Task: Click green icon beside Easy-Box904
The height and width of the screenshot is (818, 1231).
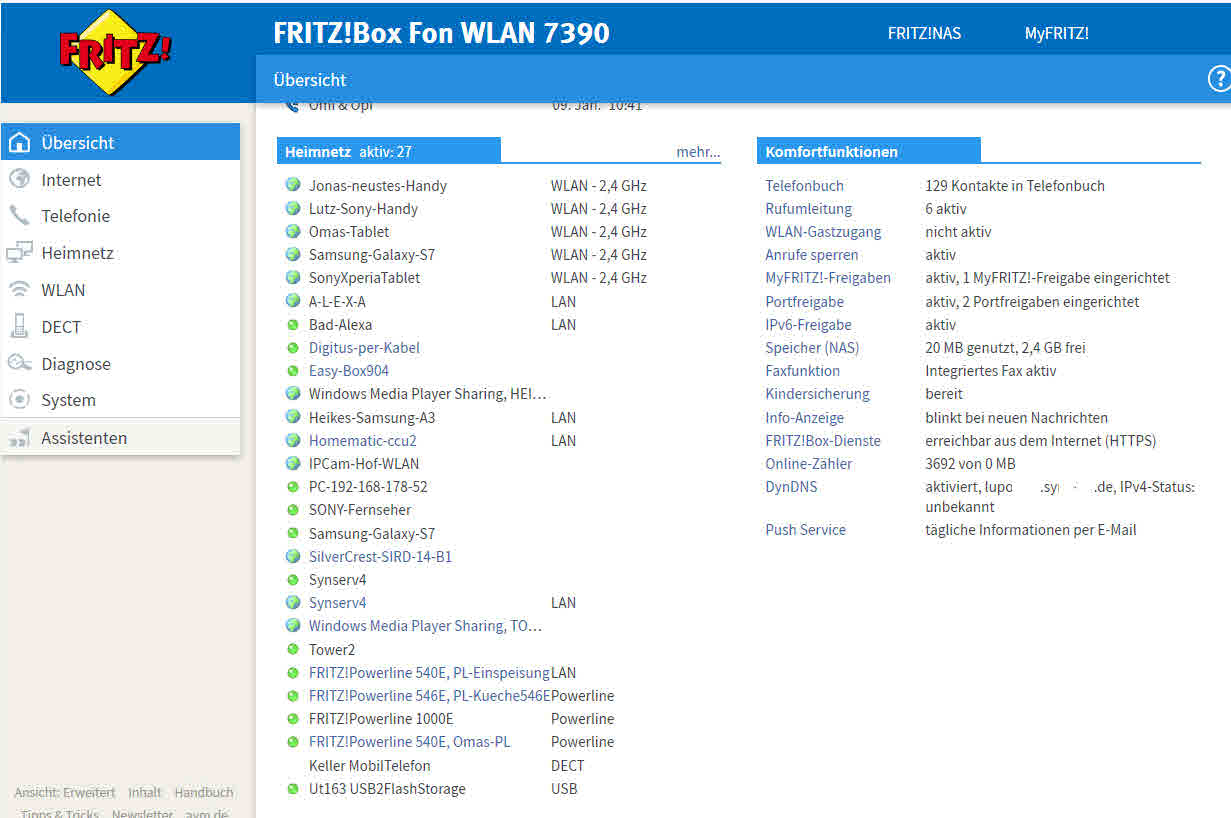Action: pyautogui.click(x=293, y=371)
